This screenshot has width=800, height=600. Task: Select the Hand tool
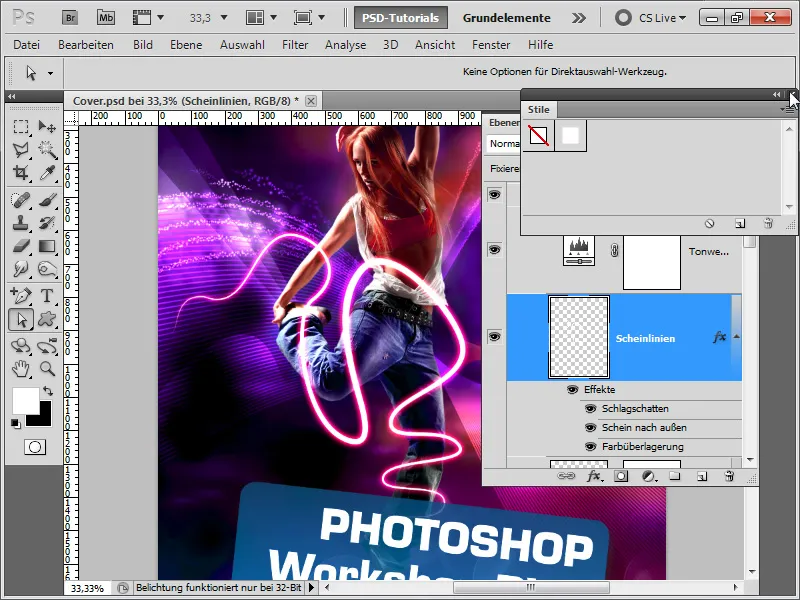coord(21,368)
